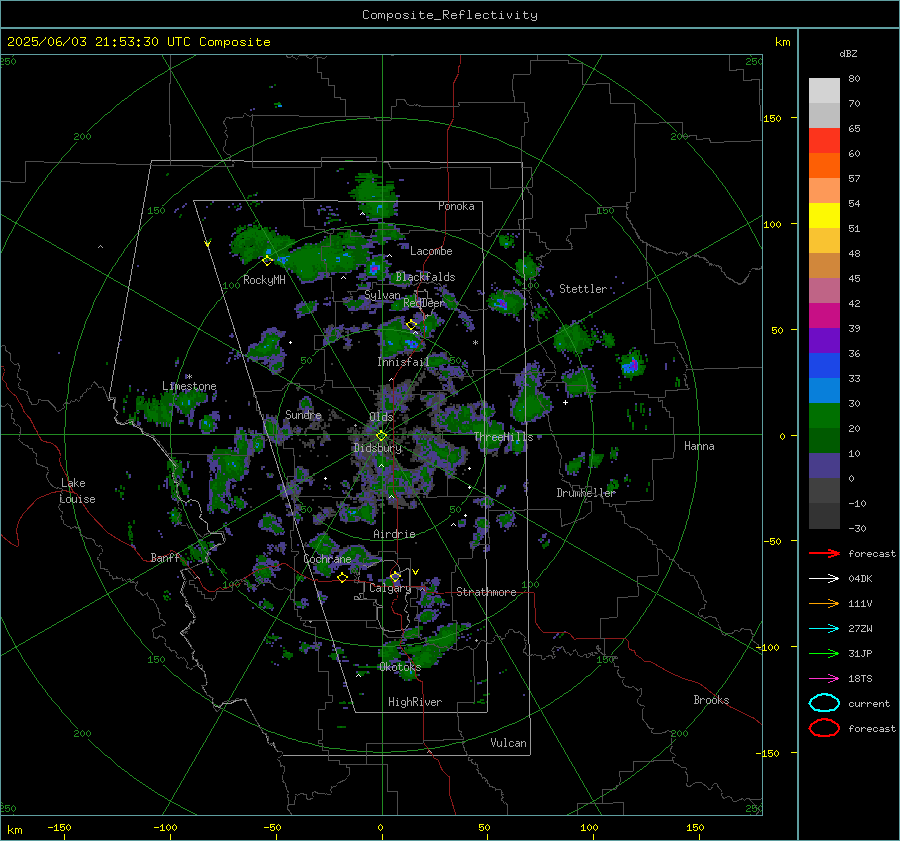The height and width of the screenshot is (841, 900).
Task: Click the storm cell east of Stettler
Action: coord(631,365)
